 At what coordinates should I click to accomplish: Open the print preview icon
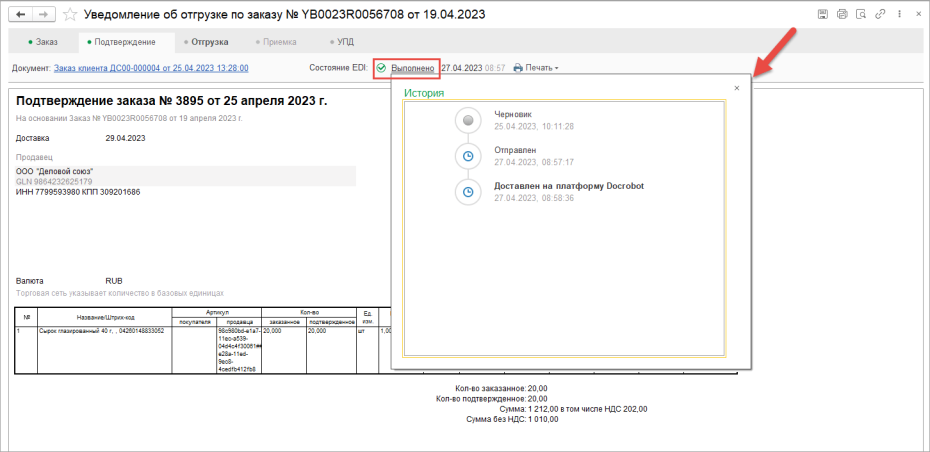point(860,14)
